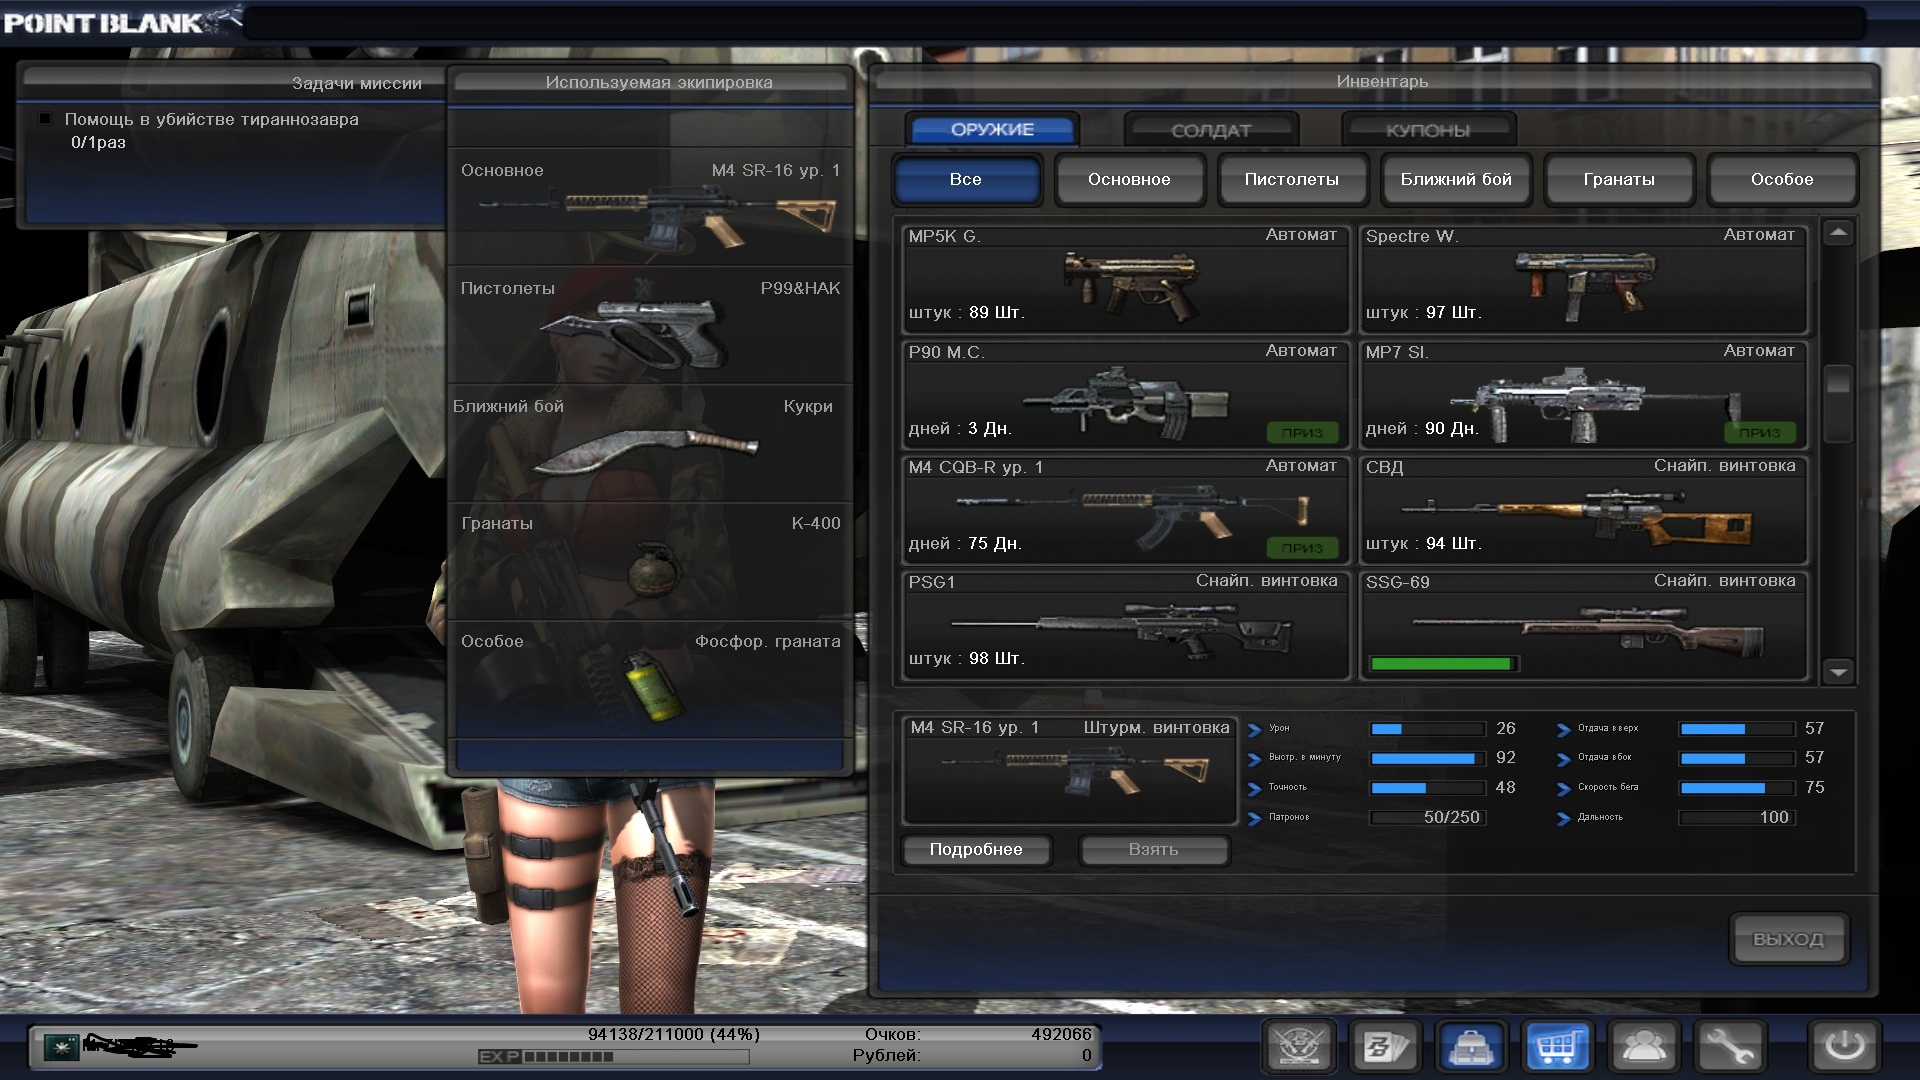
Task: Click the Фосфор. граната special slot
Action: (x=650, y=679)
